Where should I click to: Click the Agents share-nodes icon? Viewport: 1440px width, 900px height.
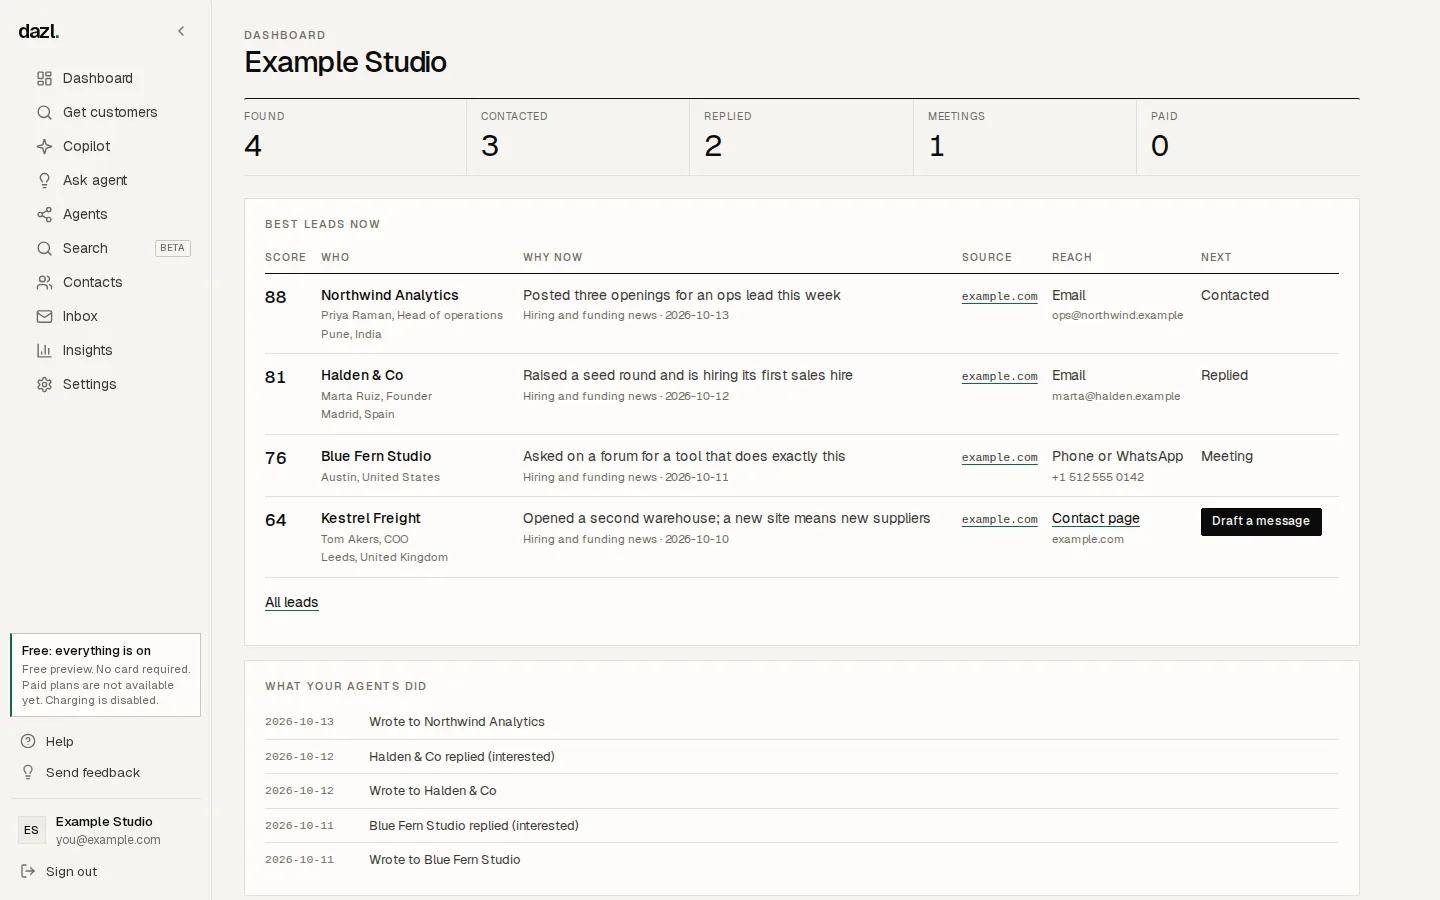[44, 214]
